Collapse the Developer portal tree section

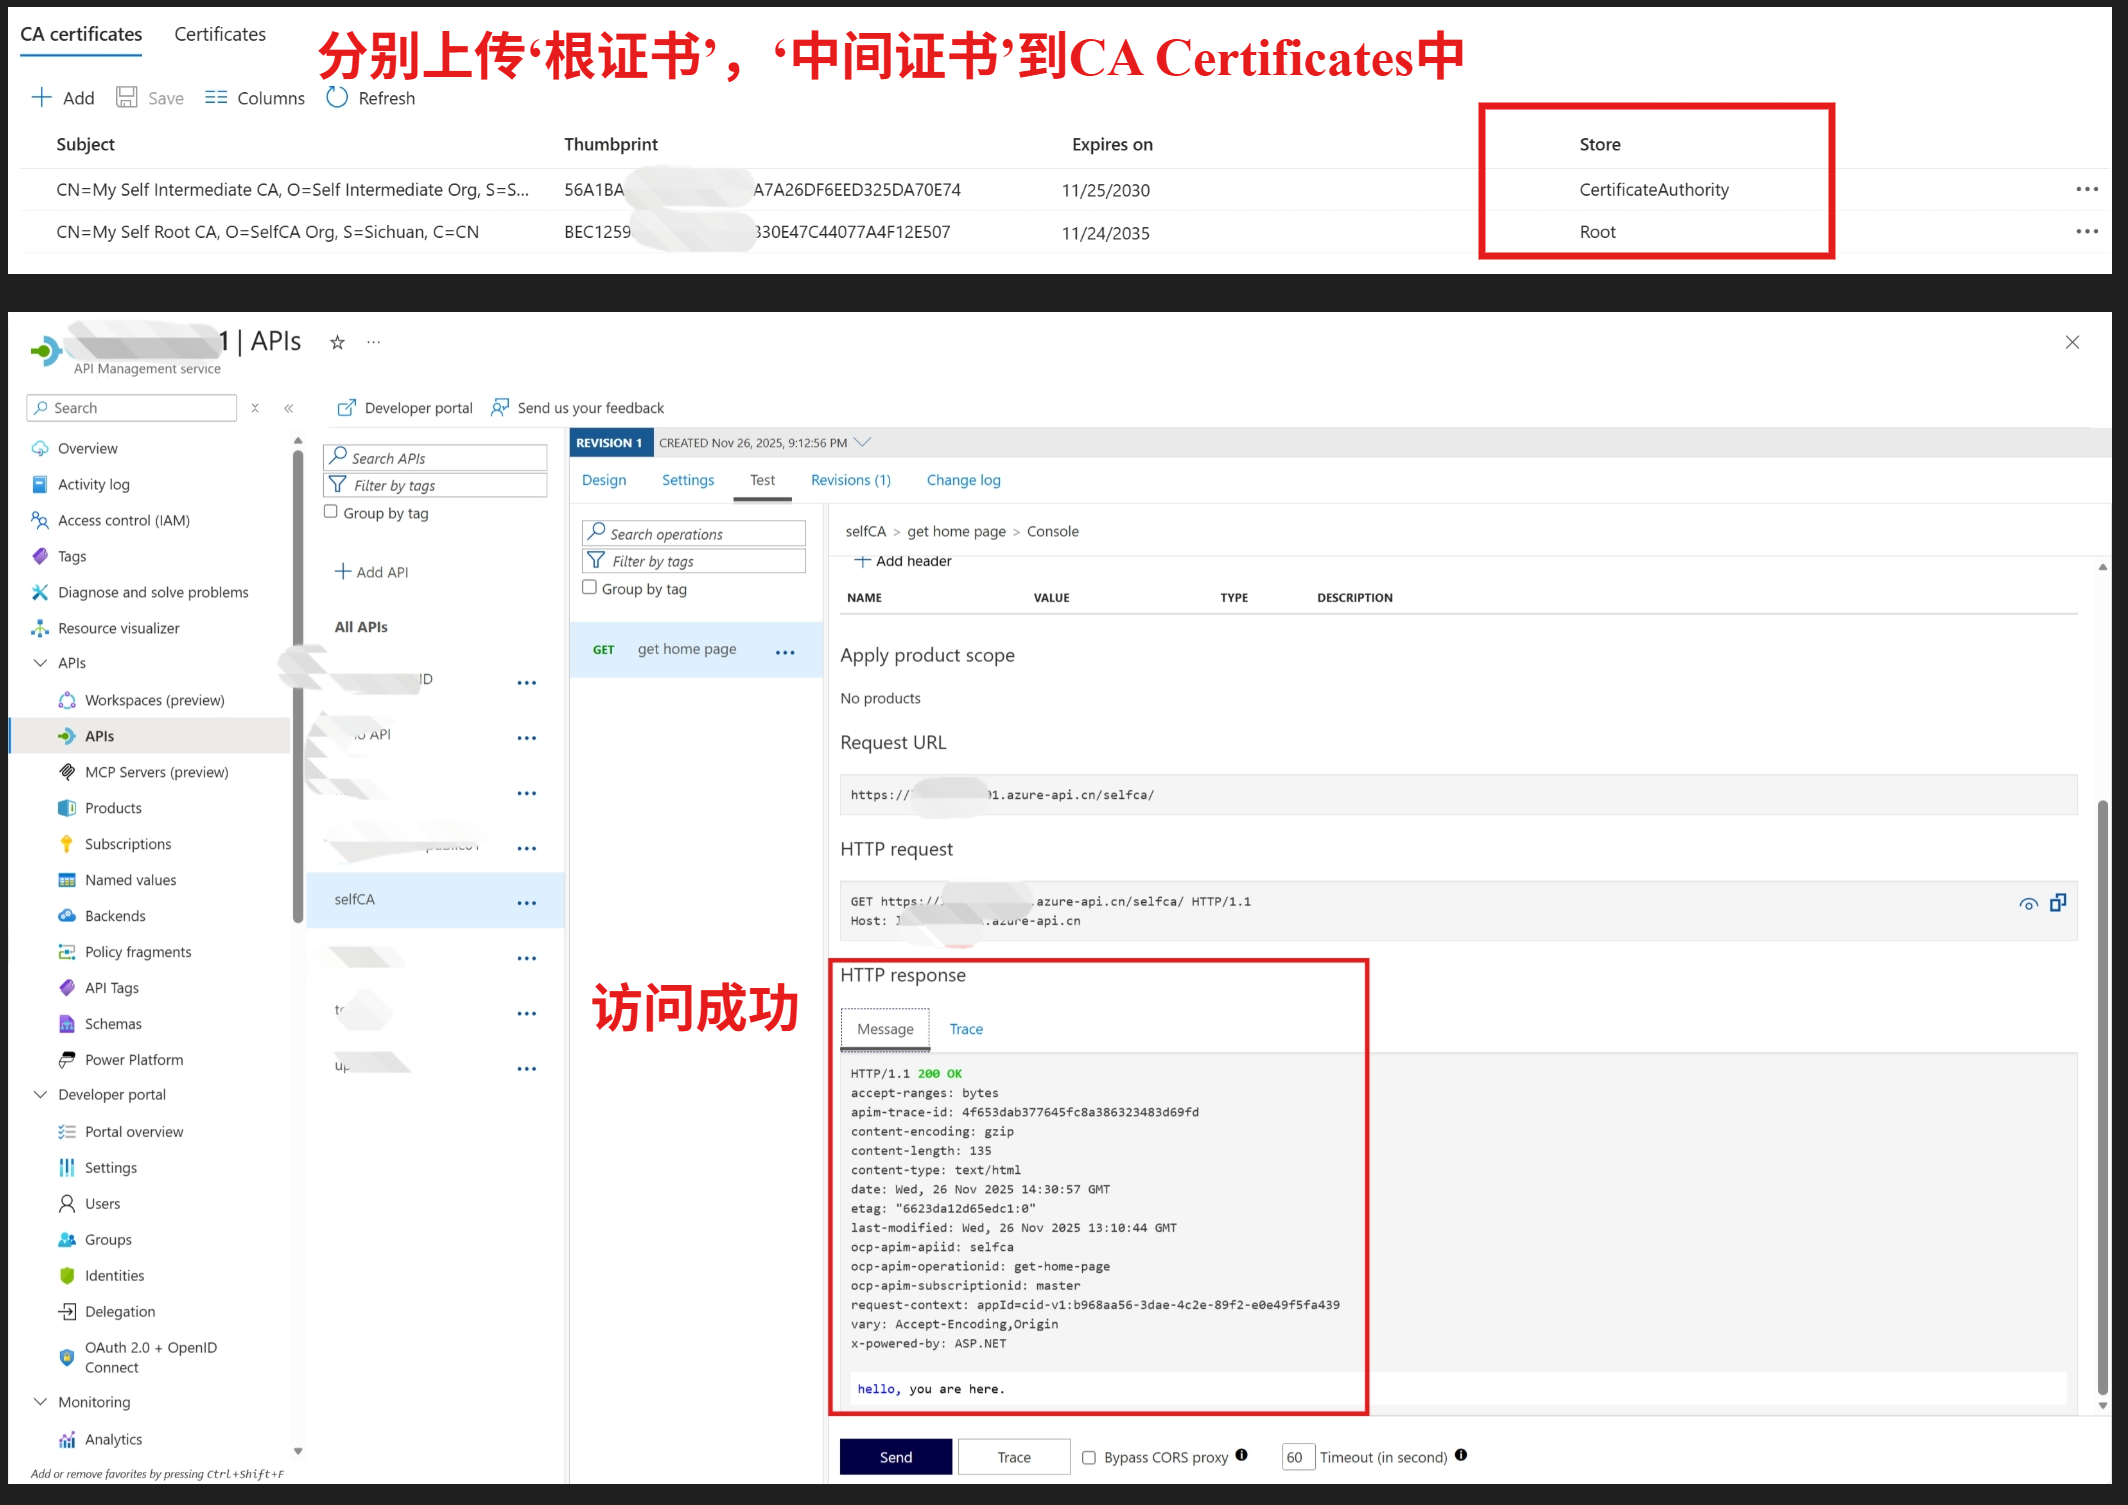tap(41, 1095)
